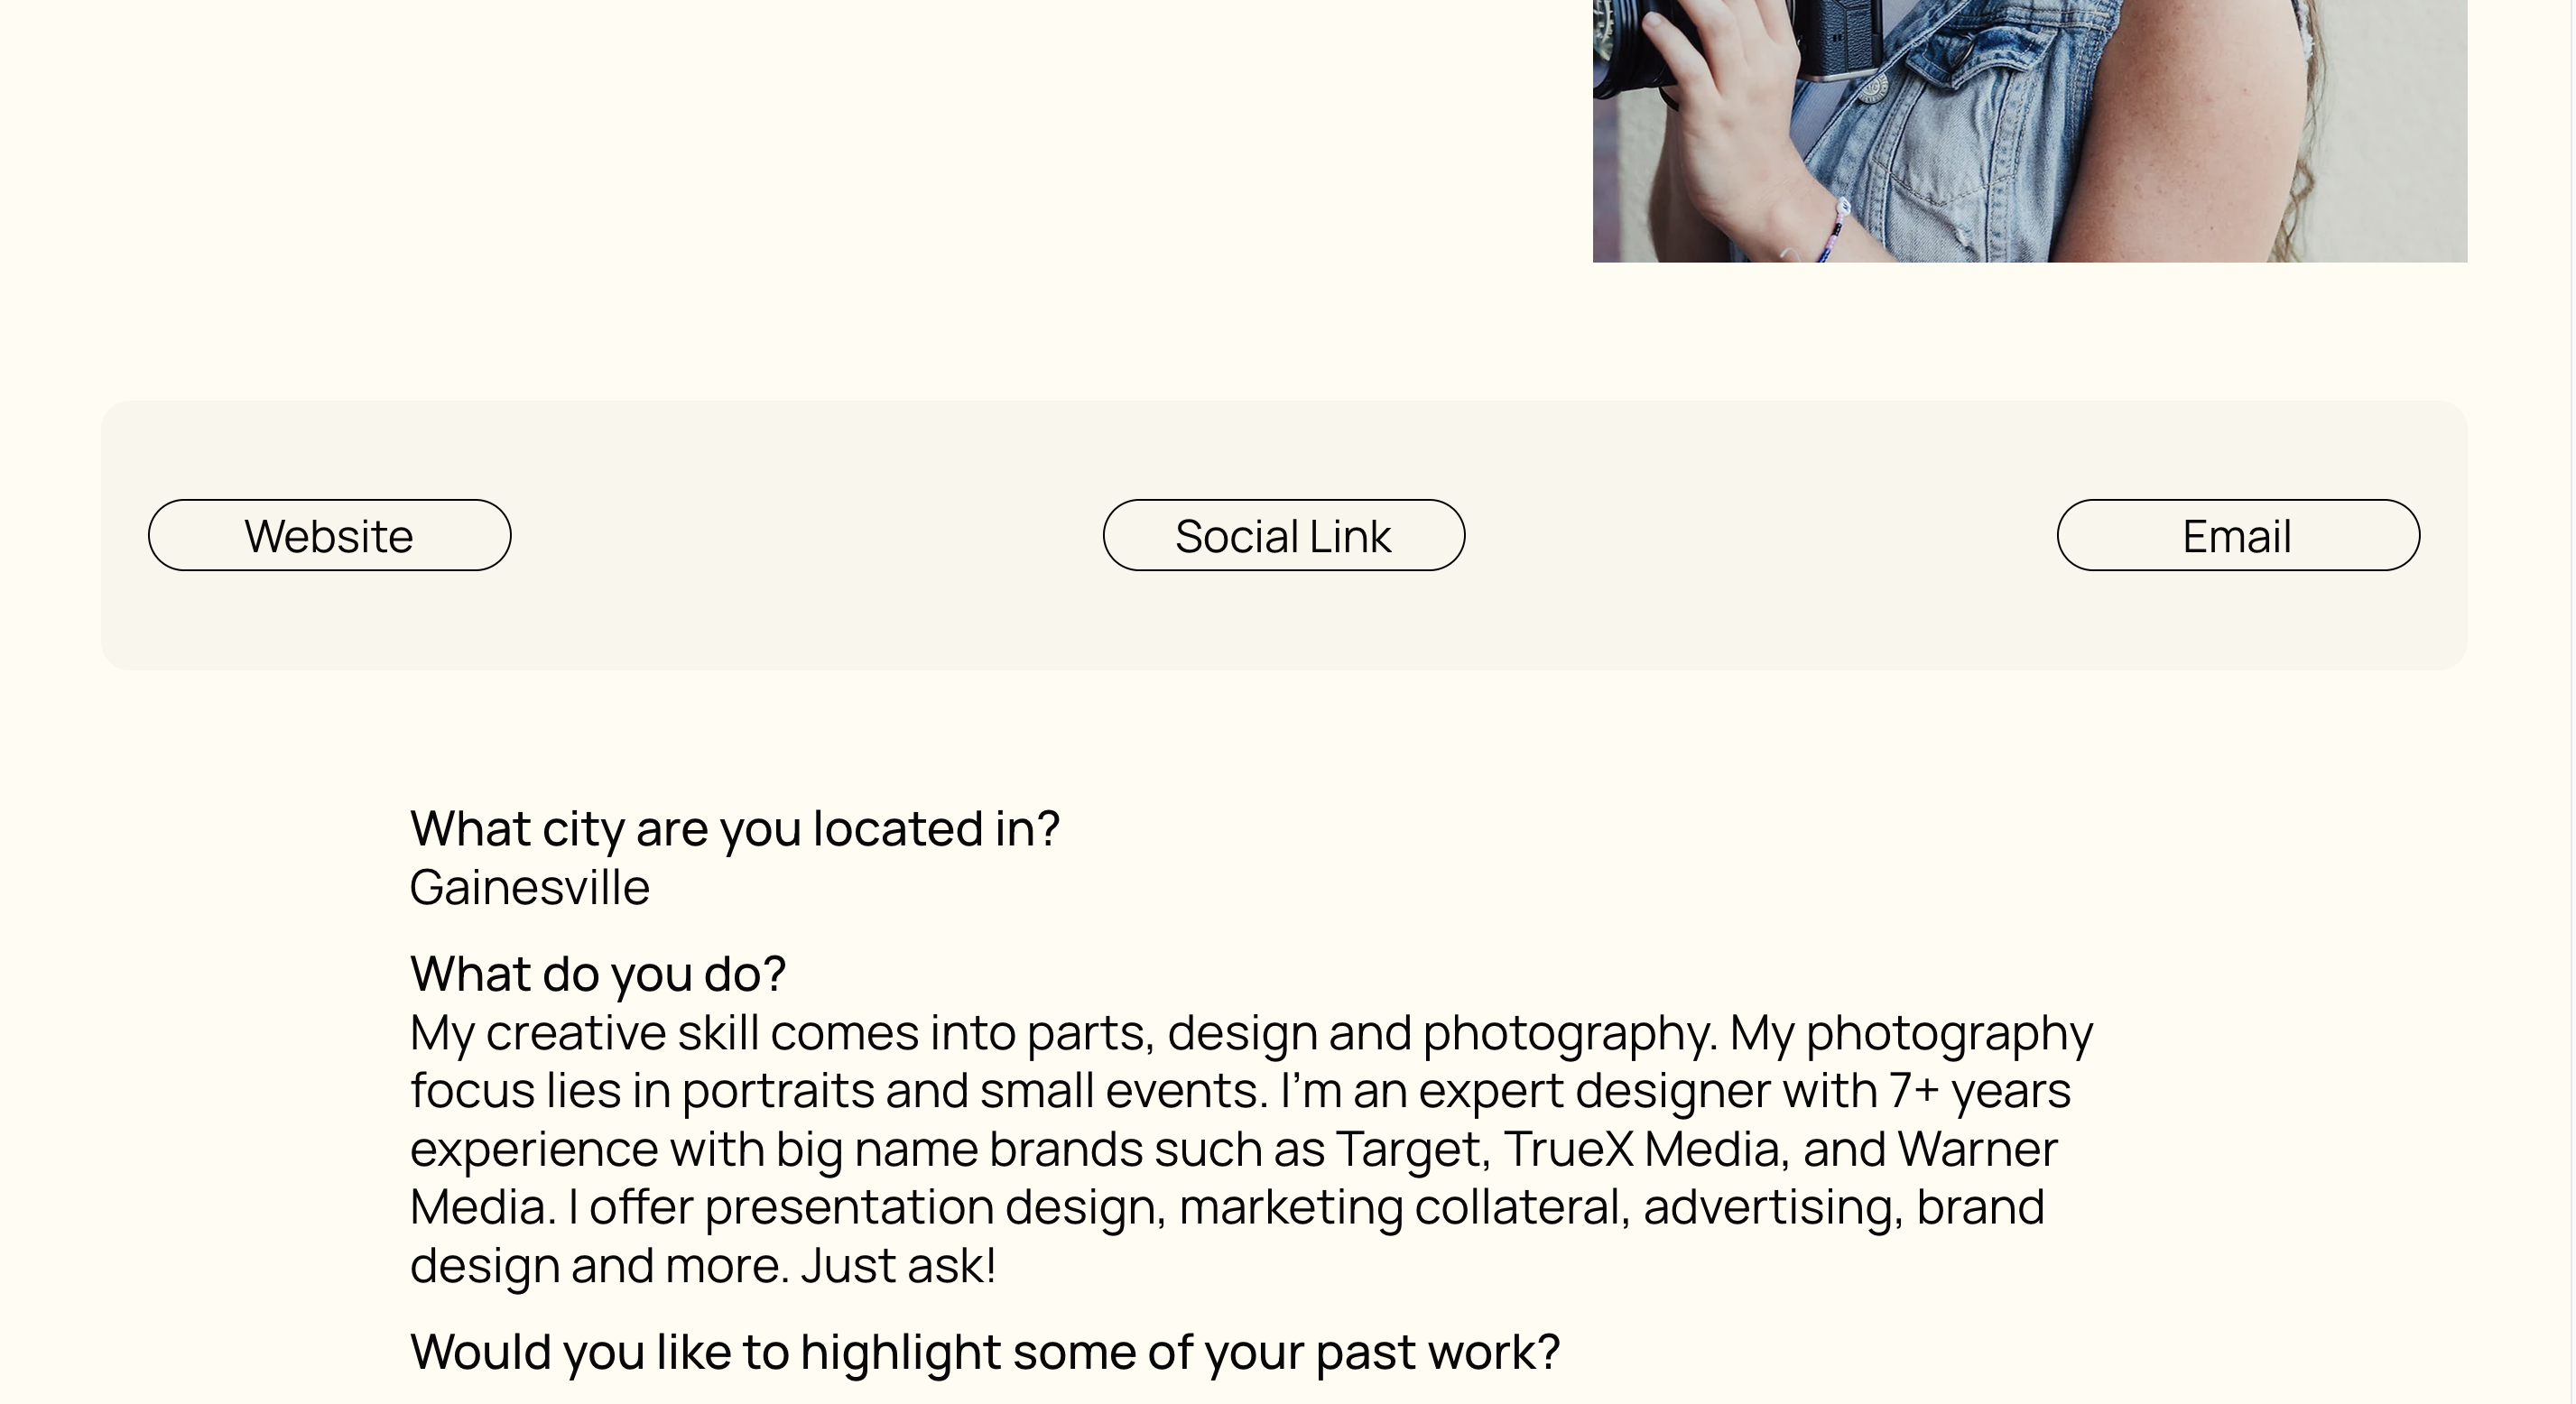Click the 'Gainesville' city answer text

pos(530,888)
